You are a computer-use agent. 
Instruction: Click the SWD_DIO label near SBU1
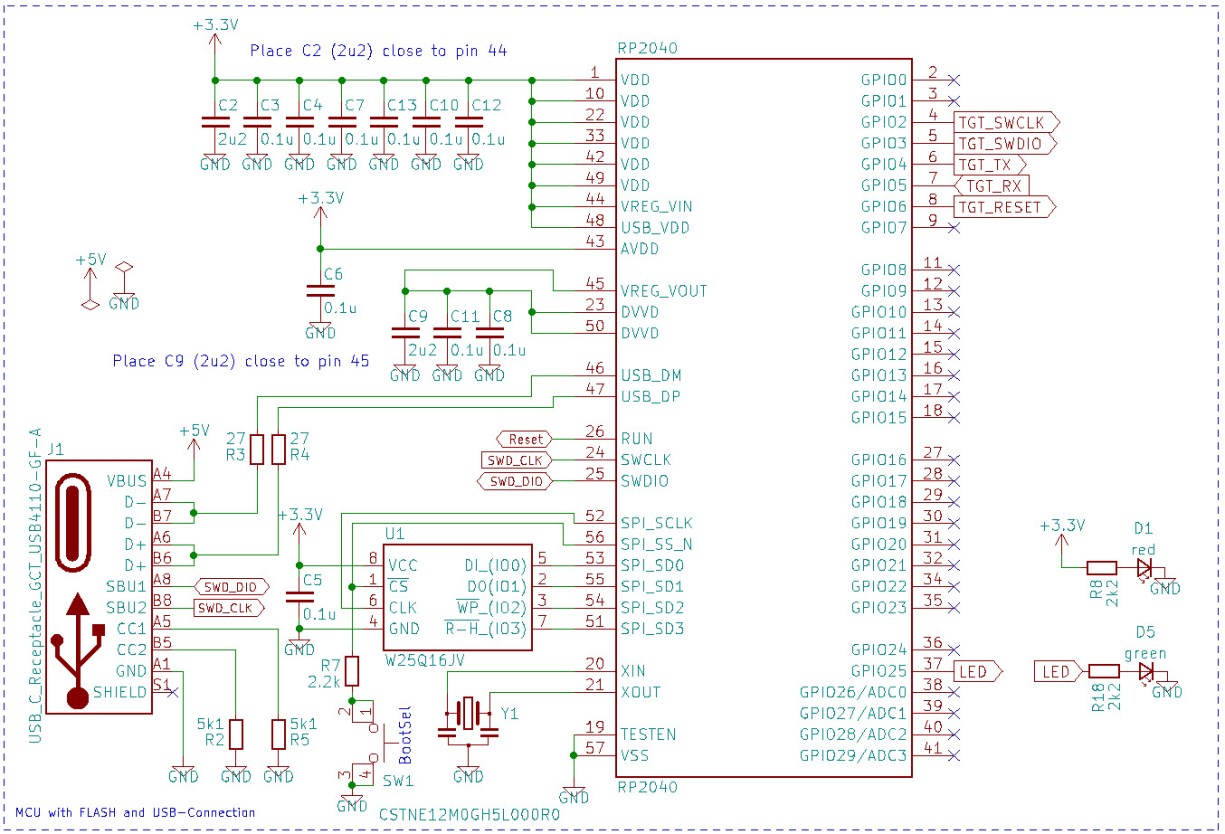tap(231, 585)
